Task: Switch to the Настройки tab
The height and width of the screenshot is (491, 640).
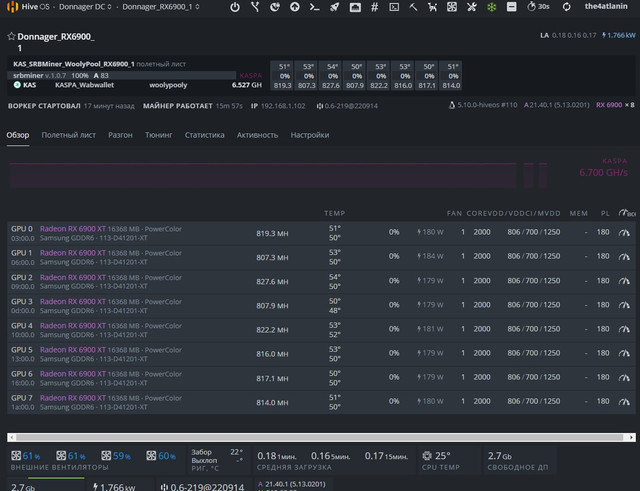Action: 310,135
